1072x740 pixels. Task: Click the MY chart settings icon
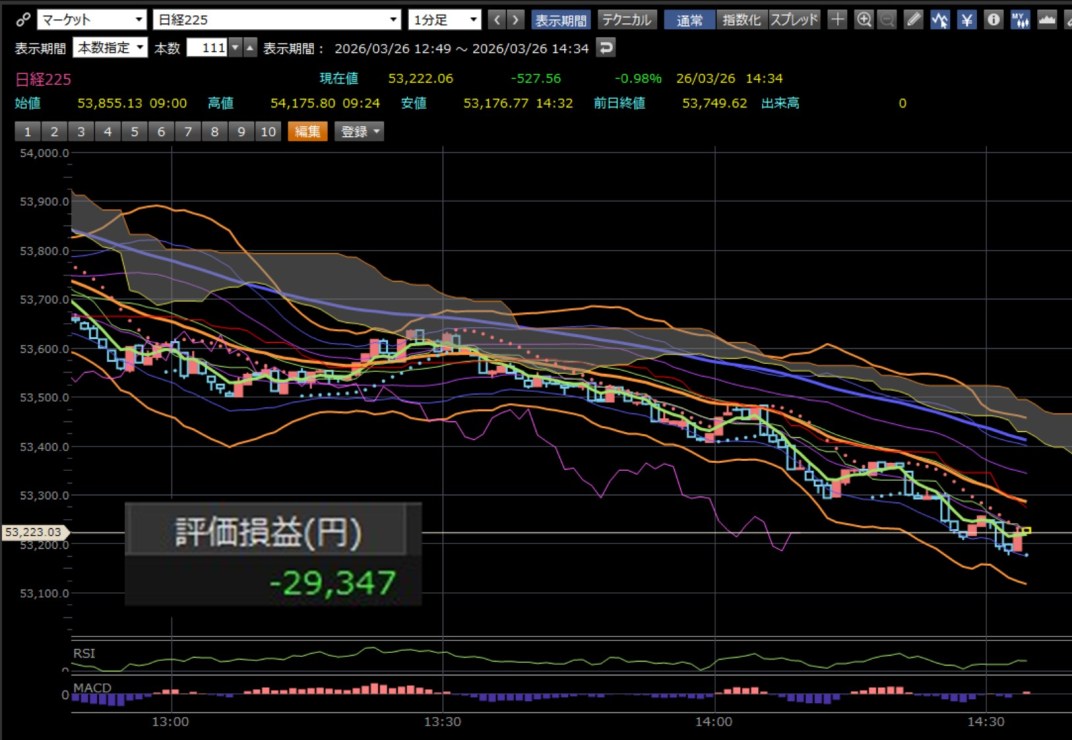(1020, 20)
